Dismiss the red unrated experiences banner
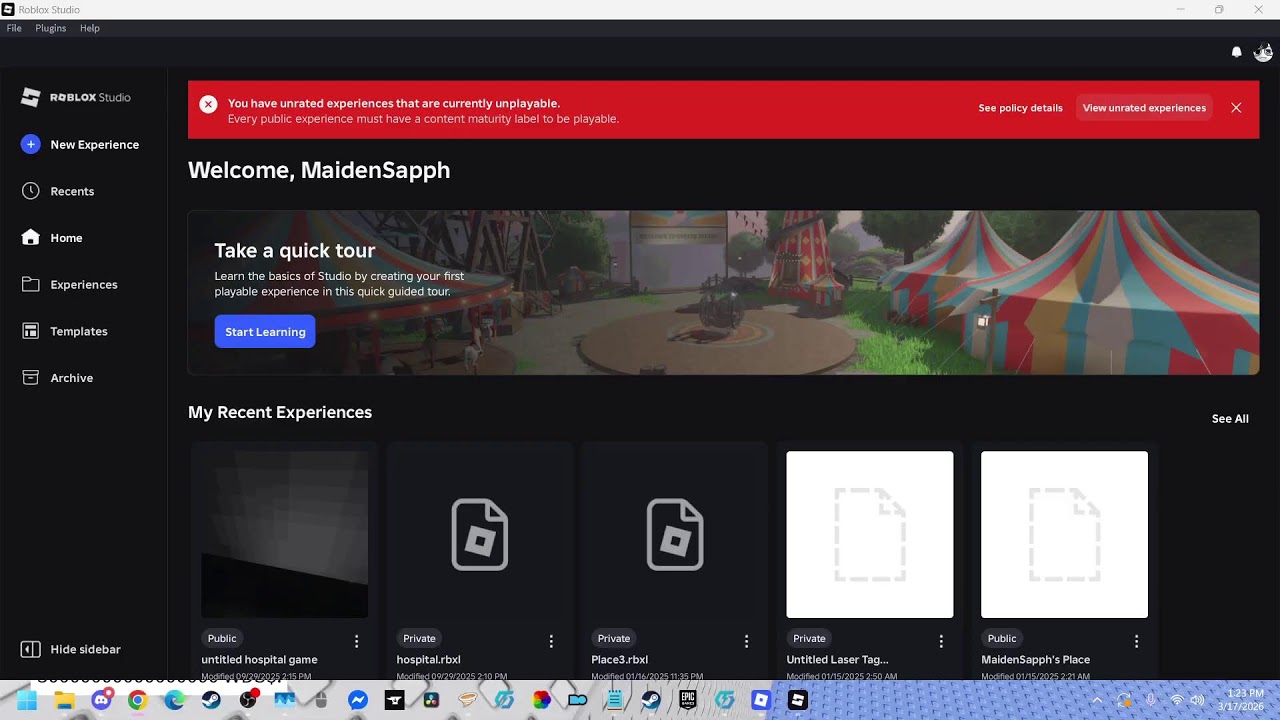The image size is (1280, 720). tap(1236, 108)
